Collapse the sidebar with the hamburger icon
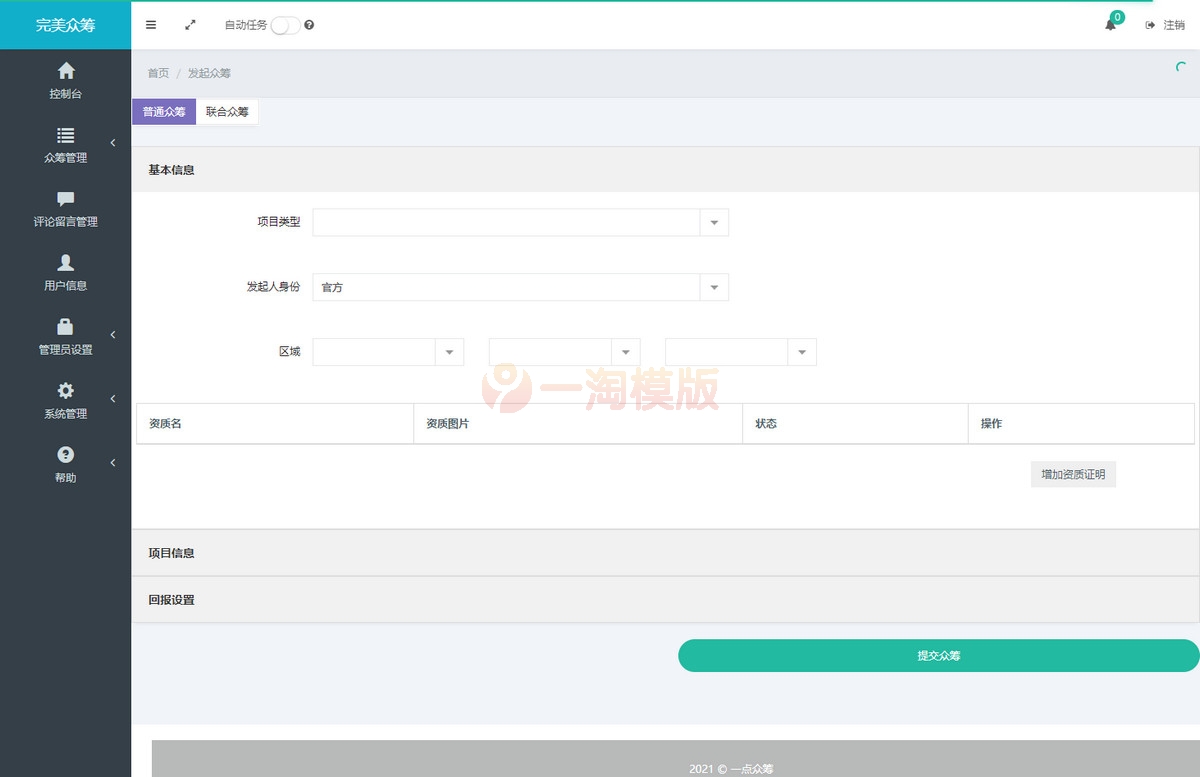The image size is (1200, 777). tap(151, 25)
